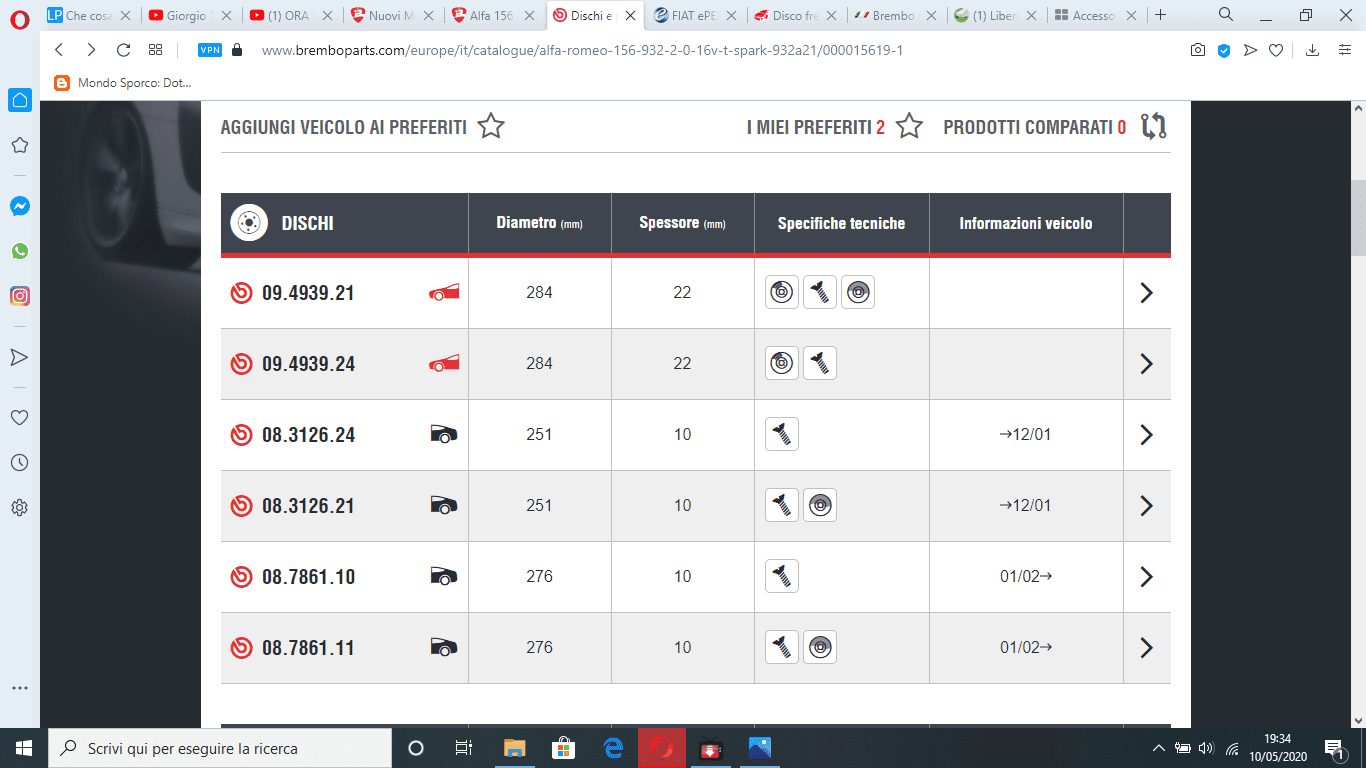
Task: Open Task View on taskbar
Action: [464, 748]
